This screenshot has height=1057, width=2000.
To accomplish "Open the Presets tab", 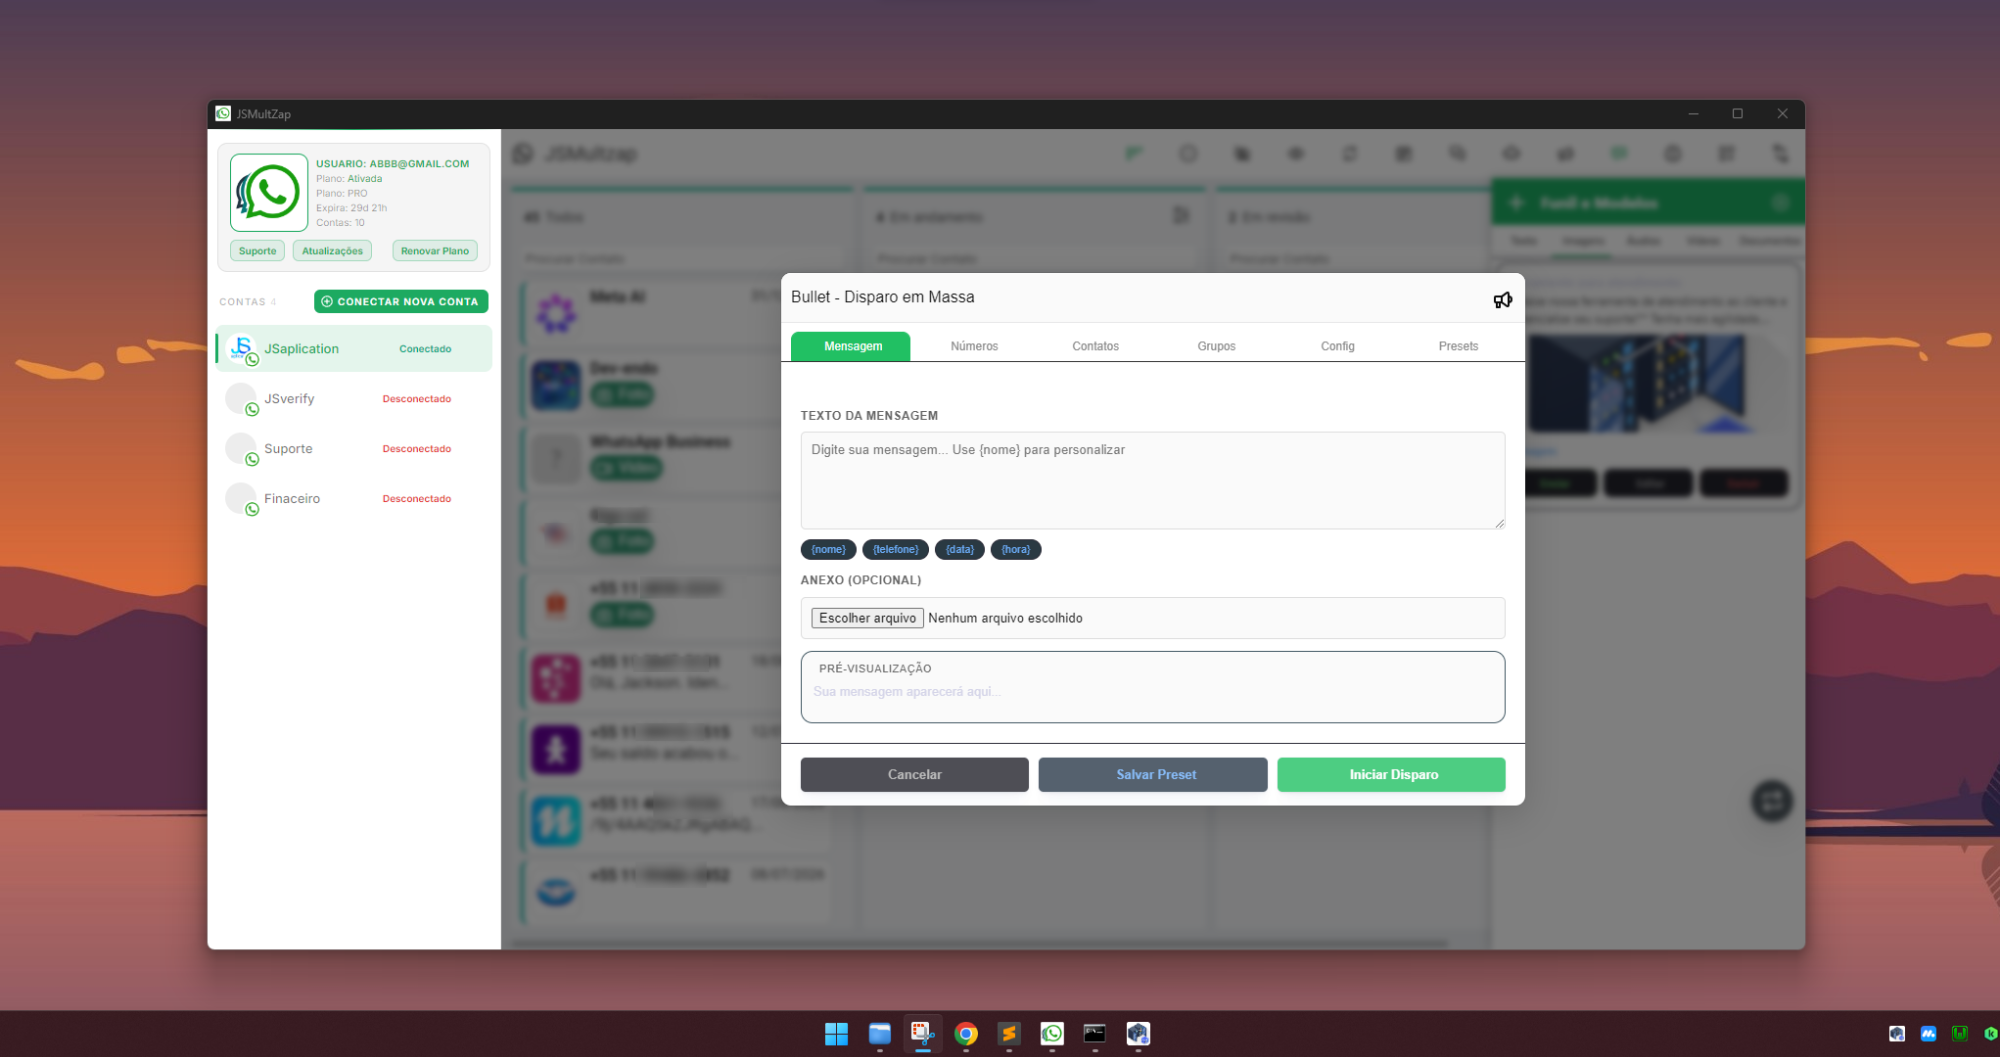I will (1458, 346).
